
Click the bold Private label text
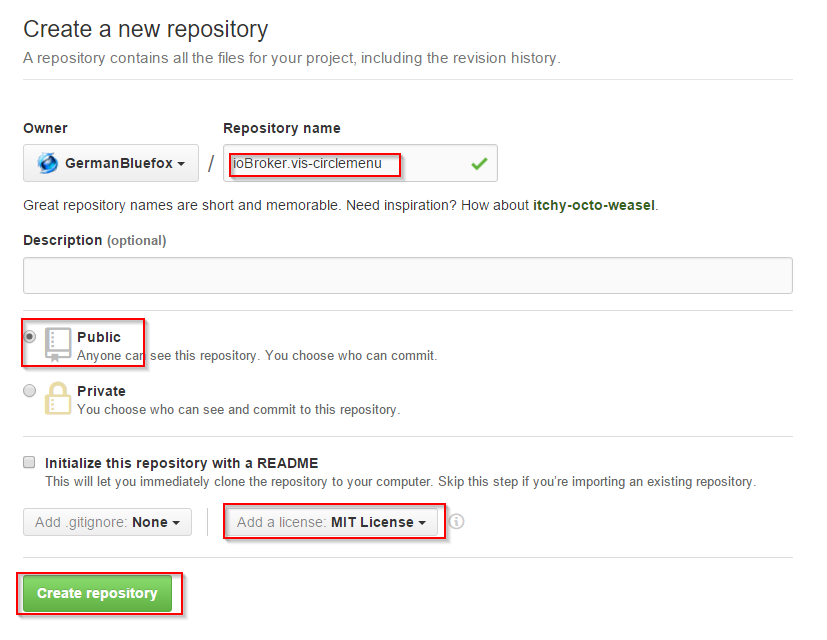point(101,391)
